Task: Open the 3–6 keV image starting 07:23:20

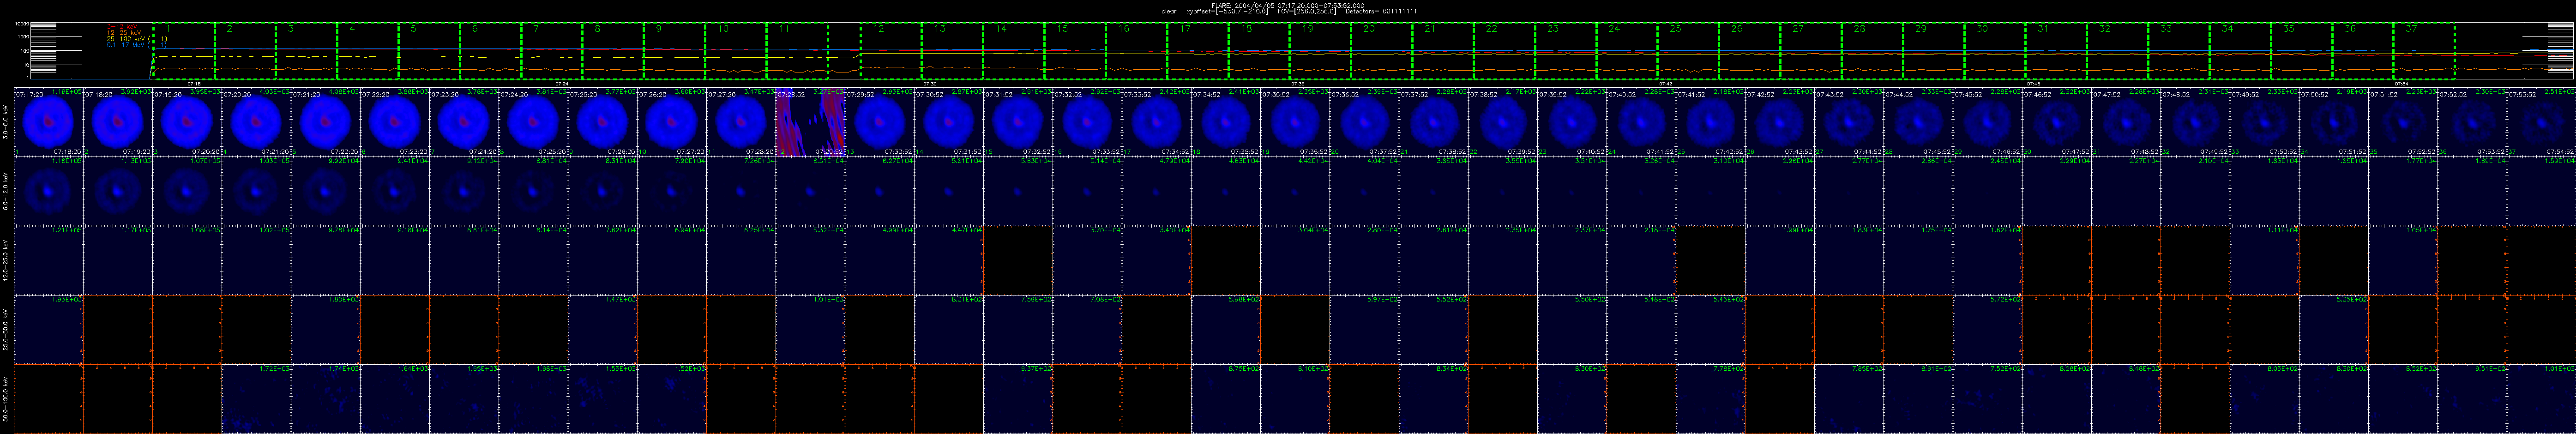Action: 464,122
